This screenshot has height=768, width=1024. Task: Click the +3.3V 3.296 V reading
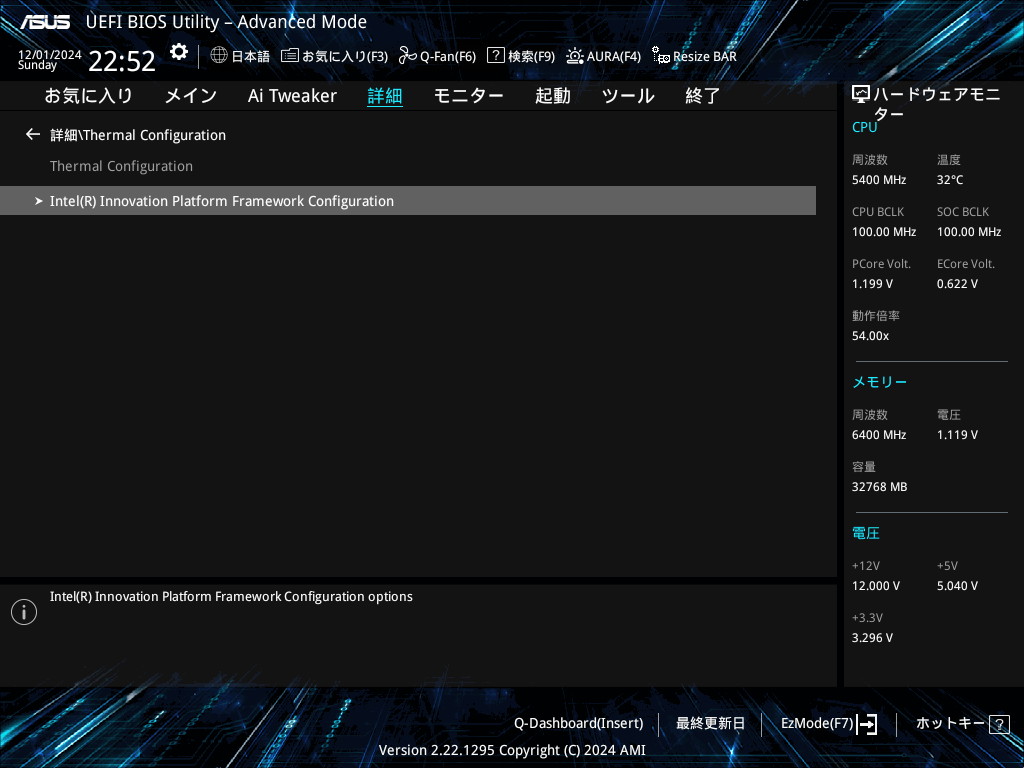872,637
